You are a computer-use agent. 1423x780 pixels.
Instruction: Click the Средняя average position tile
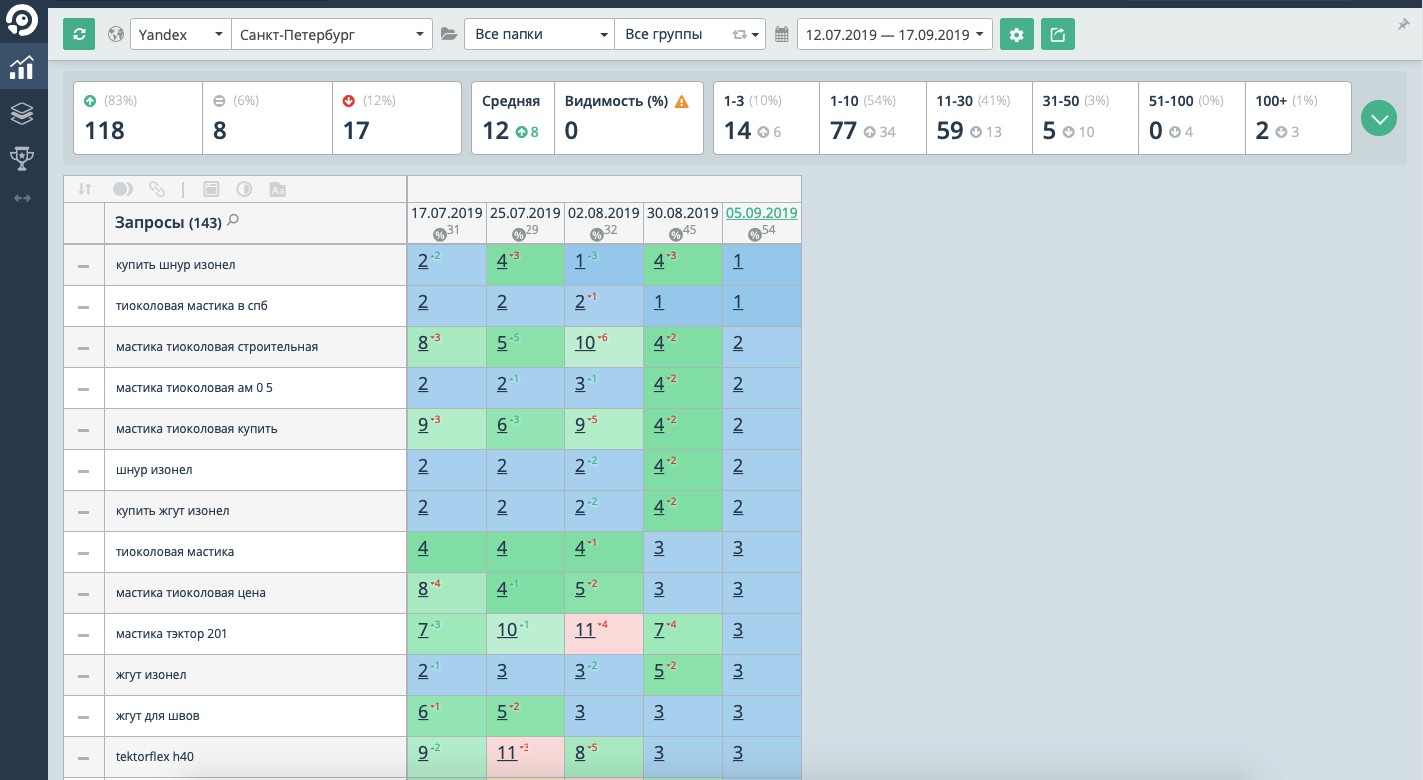pos(512,118)
